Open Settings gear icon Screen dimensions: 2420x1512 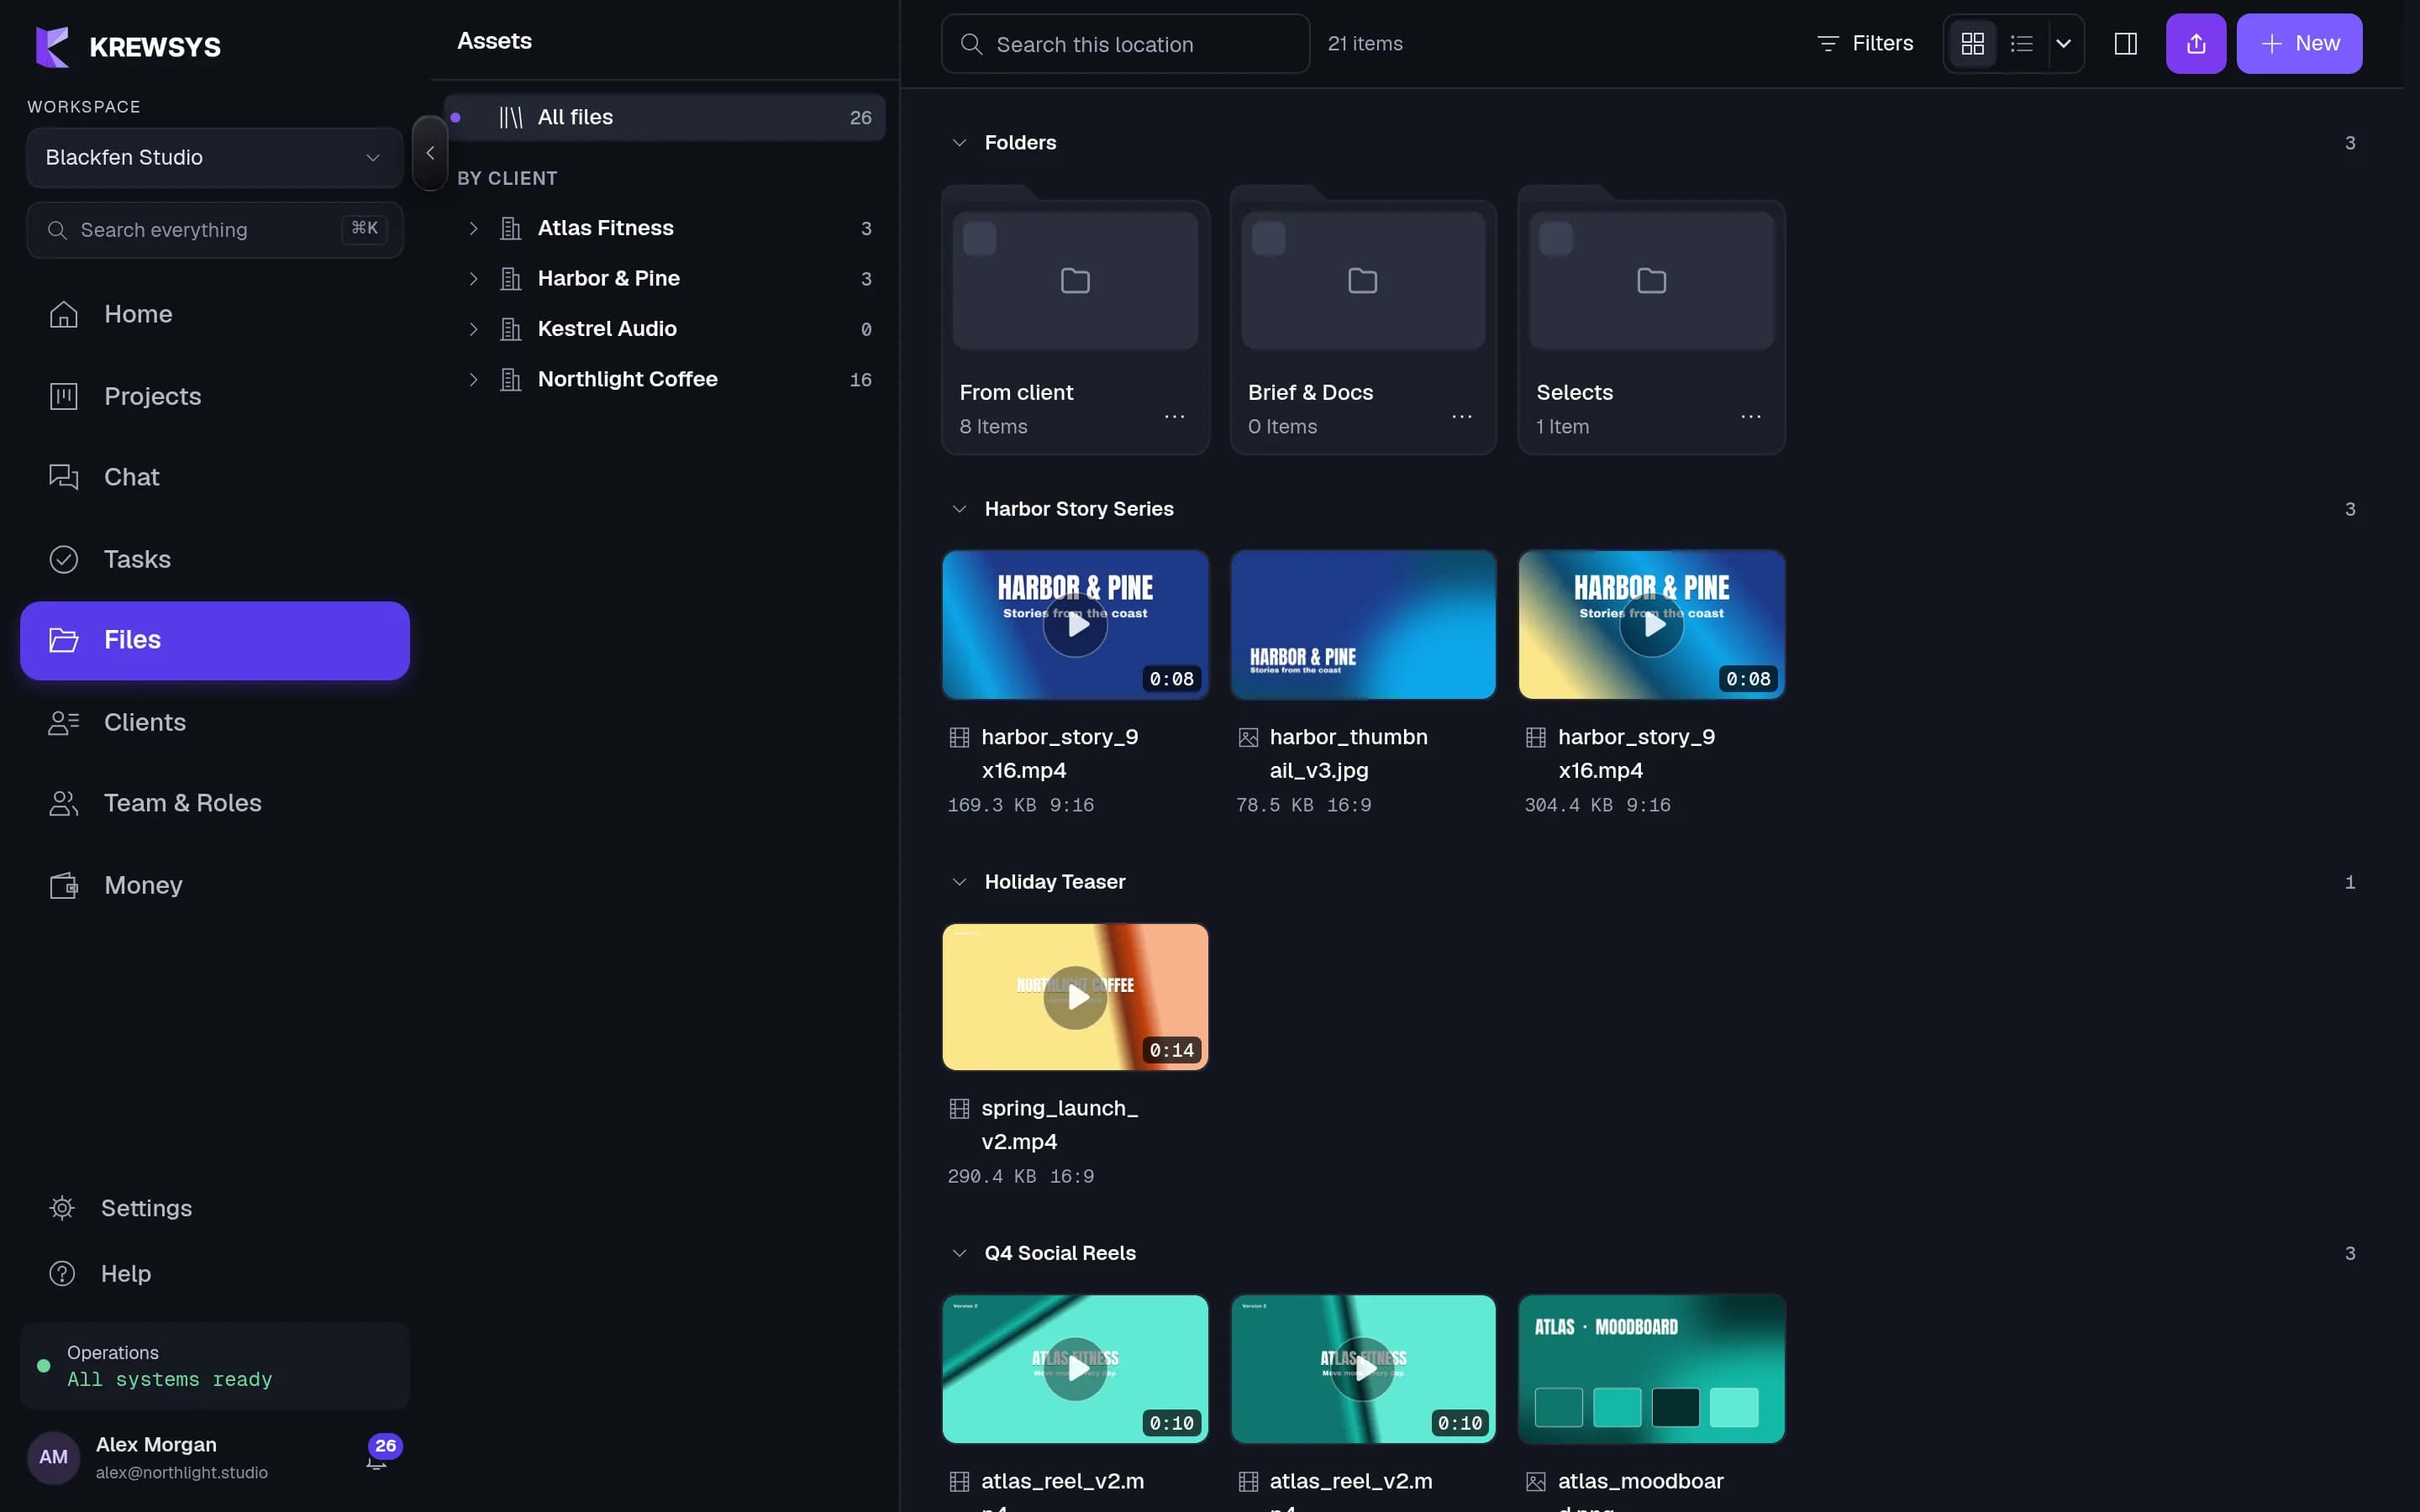click(62, 1208)
